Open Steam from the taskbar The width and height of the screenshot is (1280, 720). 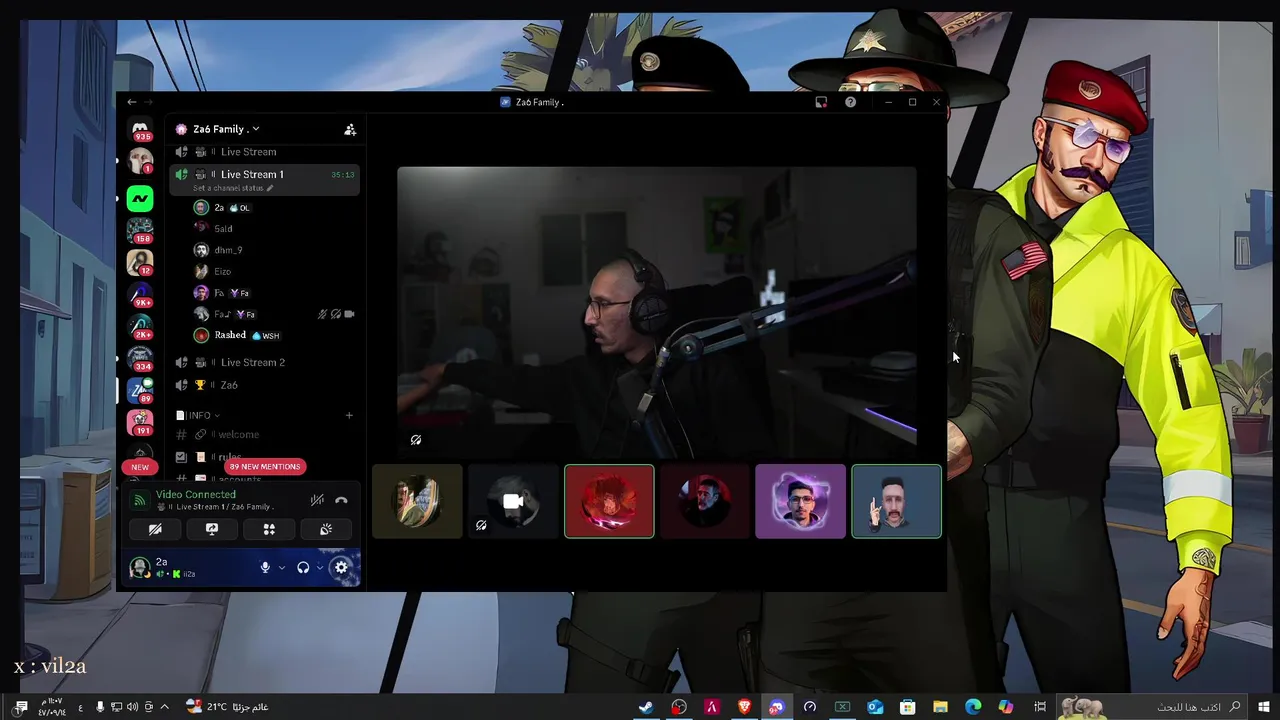(x=646, y=707)
